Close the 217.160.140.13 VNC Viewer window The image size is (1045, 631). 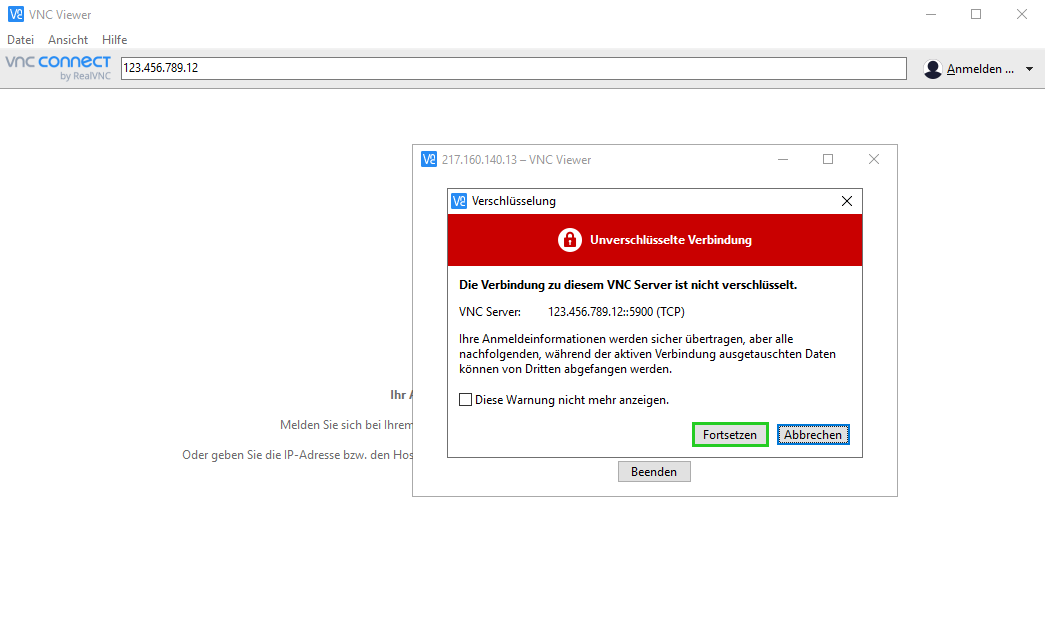click(x=874, y=159)
